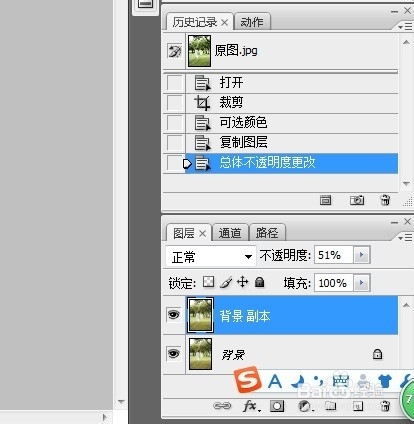Screen dimensions: 414x424
Task: Create new snapshot camera icon
Action: [357, 200]
